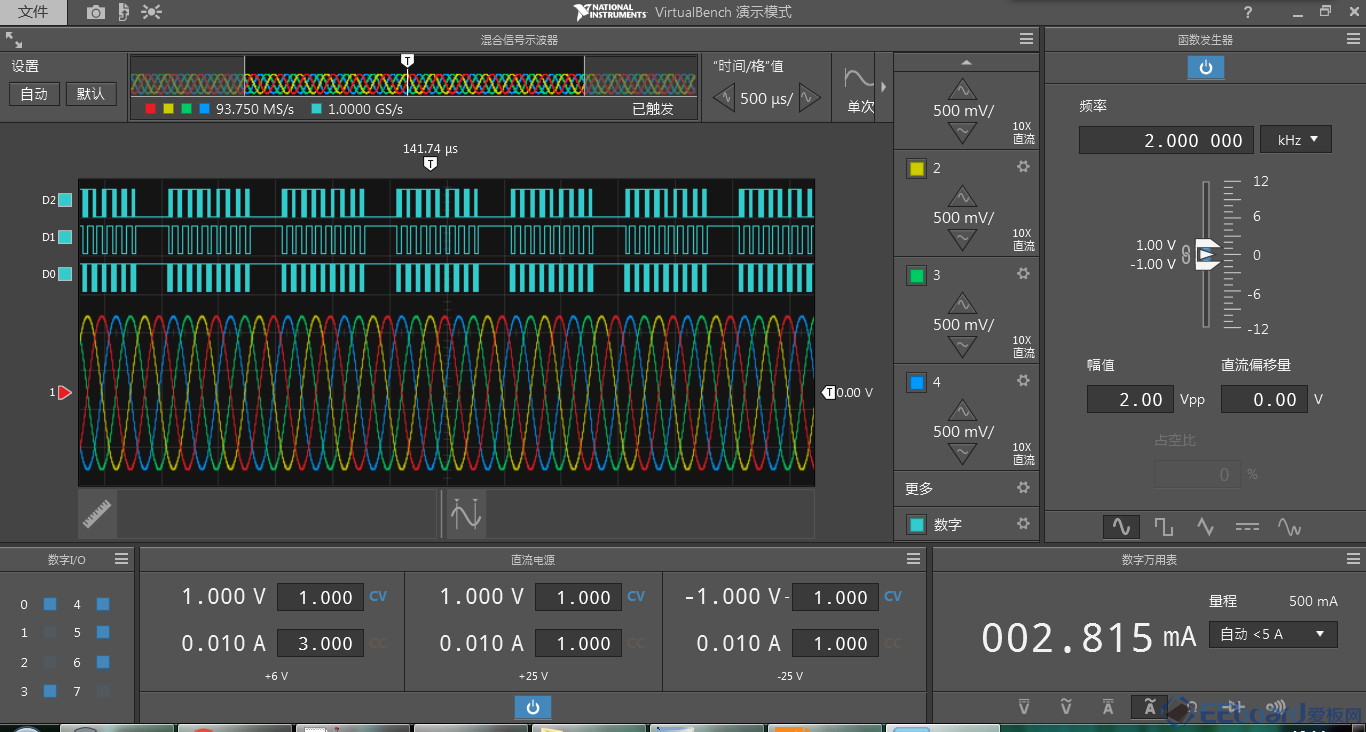Capture a screenshot with the camera icon
The height and width of the screenshot is (732, 1366).
pos(95,12)
